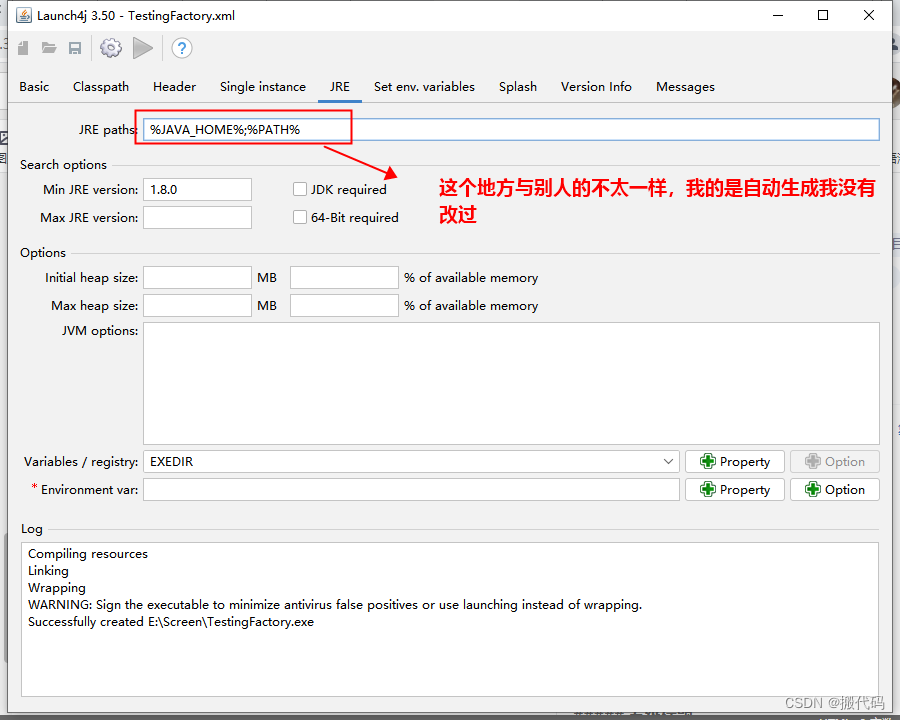Click the disabled Option button
The height and width of the screenshot is (720, 900).
tap(834, 461)
